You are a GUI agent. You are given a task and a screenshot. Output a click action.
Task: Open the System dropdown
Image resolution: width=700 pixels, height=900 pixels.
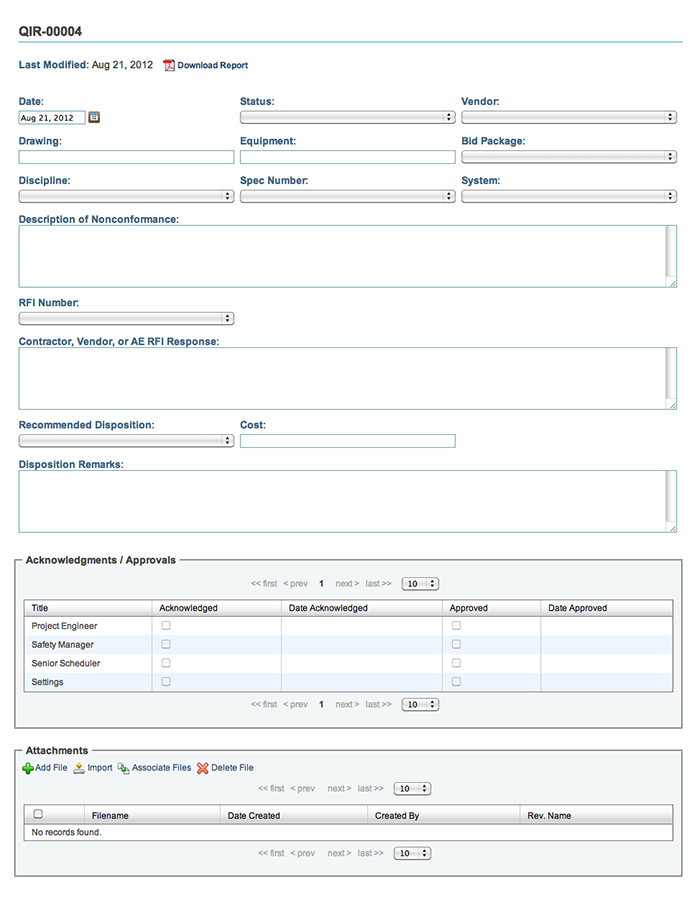pyautogui.click(x=569, y=196)
